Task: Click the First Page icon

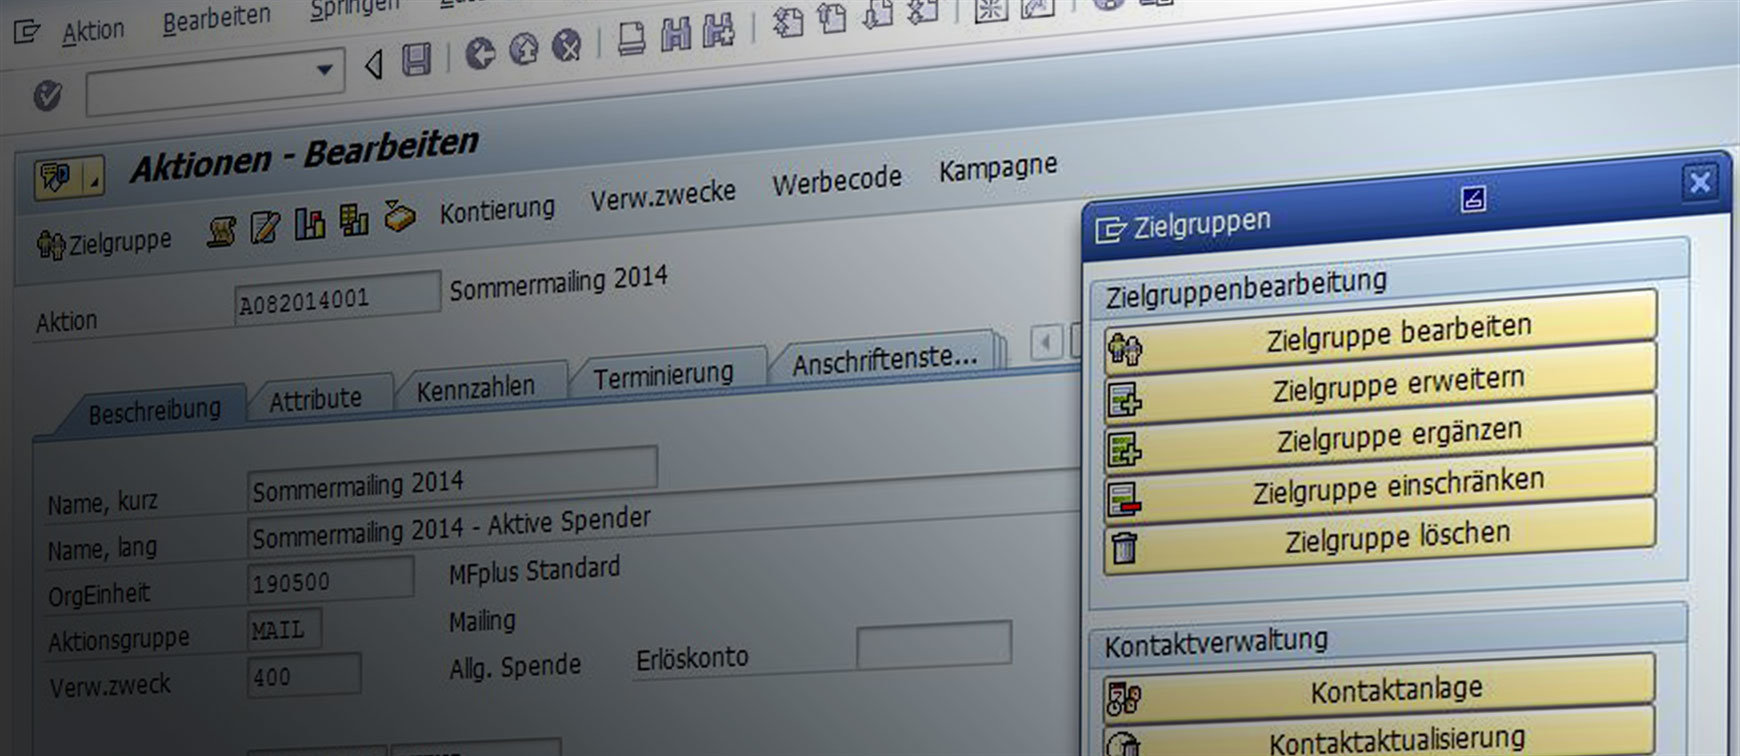Action: coord(788,21)
